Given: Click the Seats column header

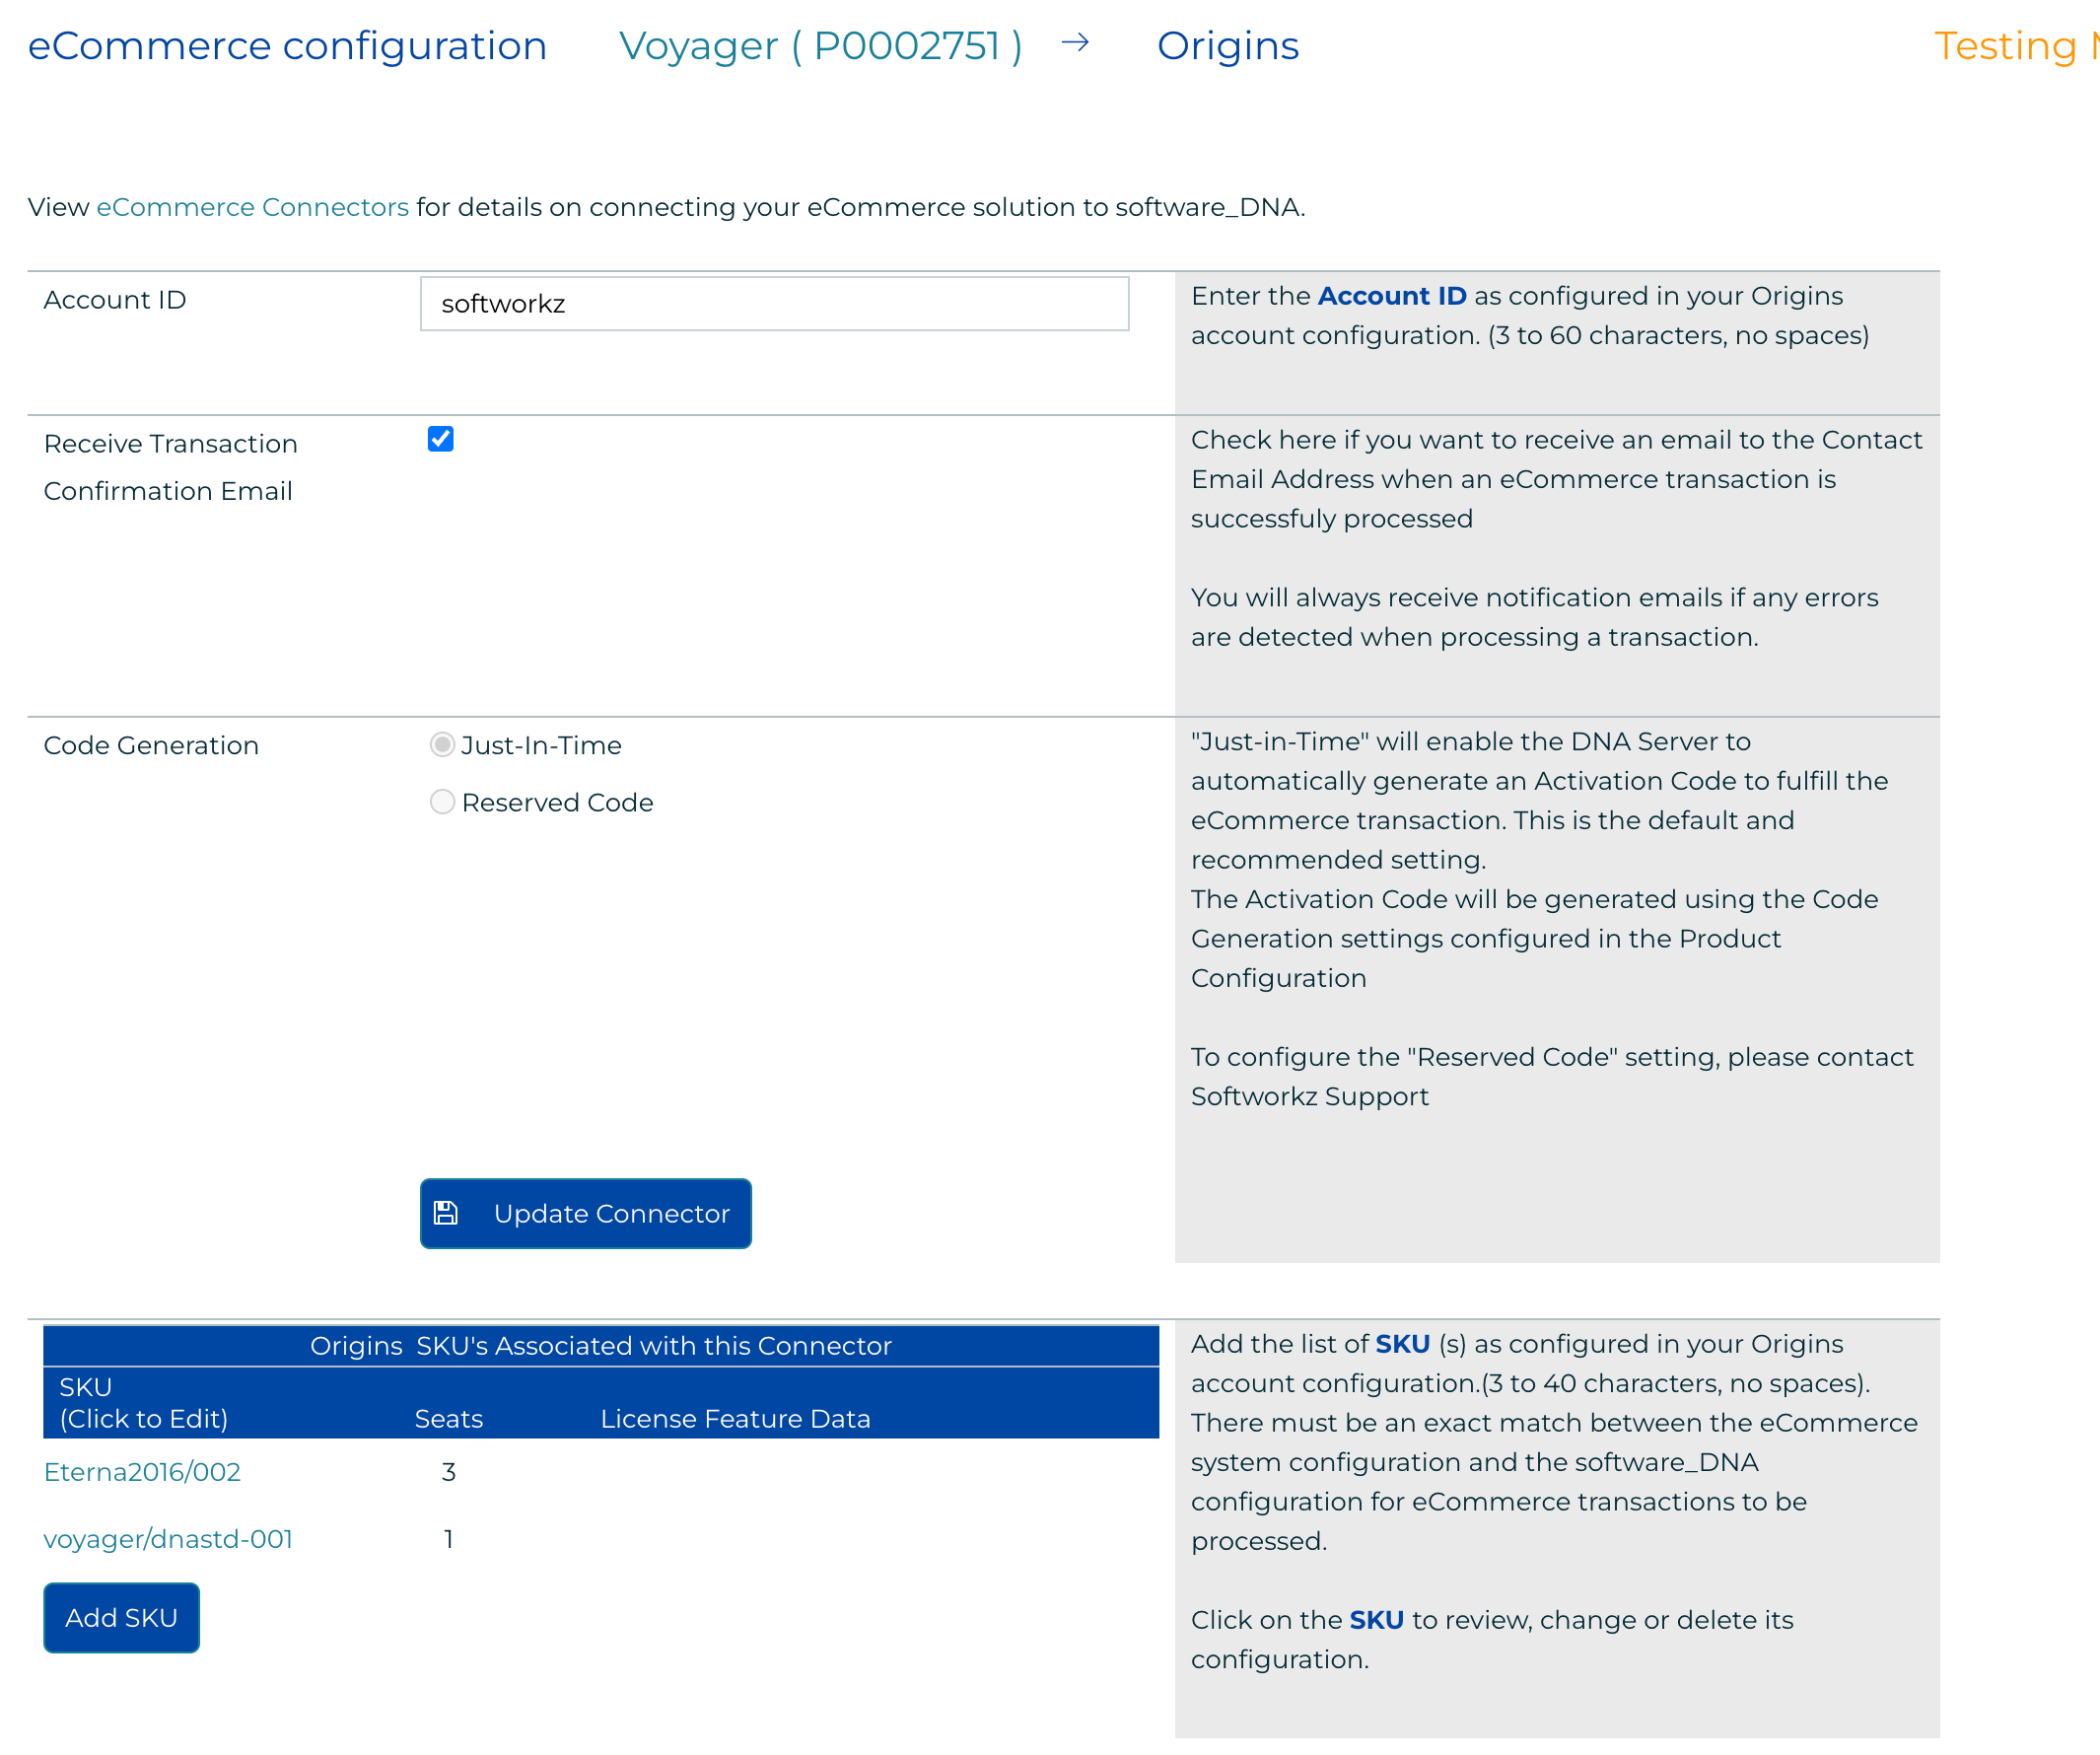Looking at the screenshot, I should [449, 1419].
